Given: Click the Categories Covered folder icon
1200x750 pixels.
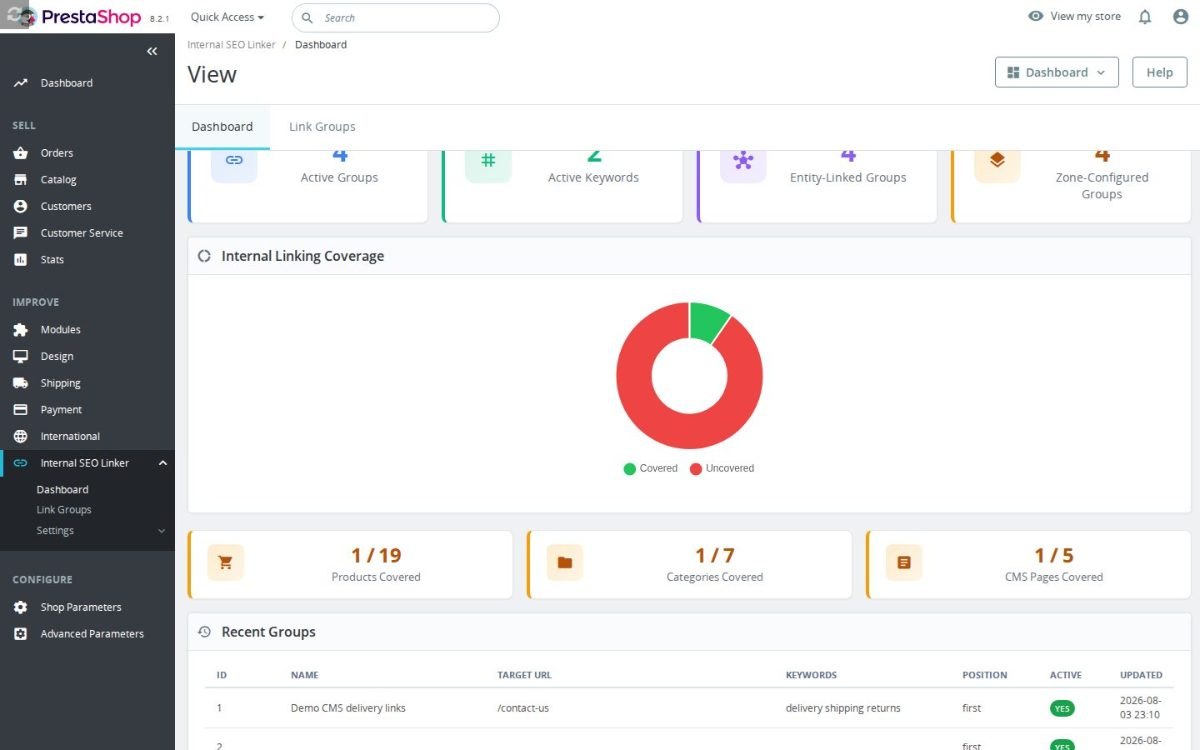Looking at the screenshot, I should click(565, 563).
